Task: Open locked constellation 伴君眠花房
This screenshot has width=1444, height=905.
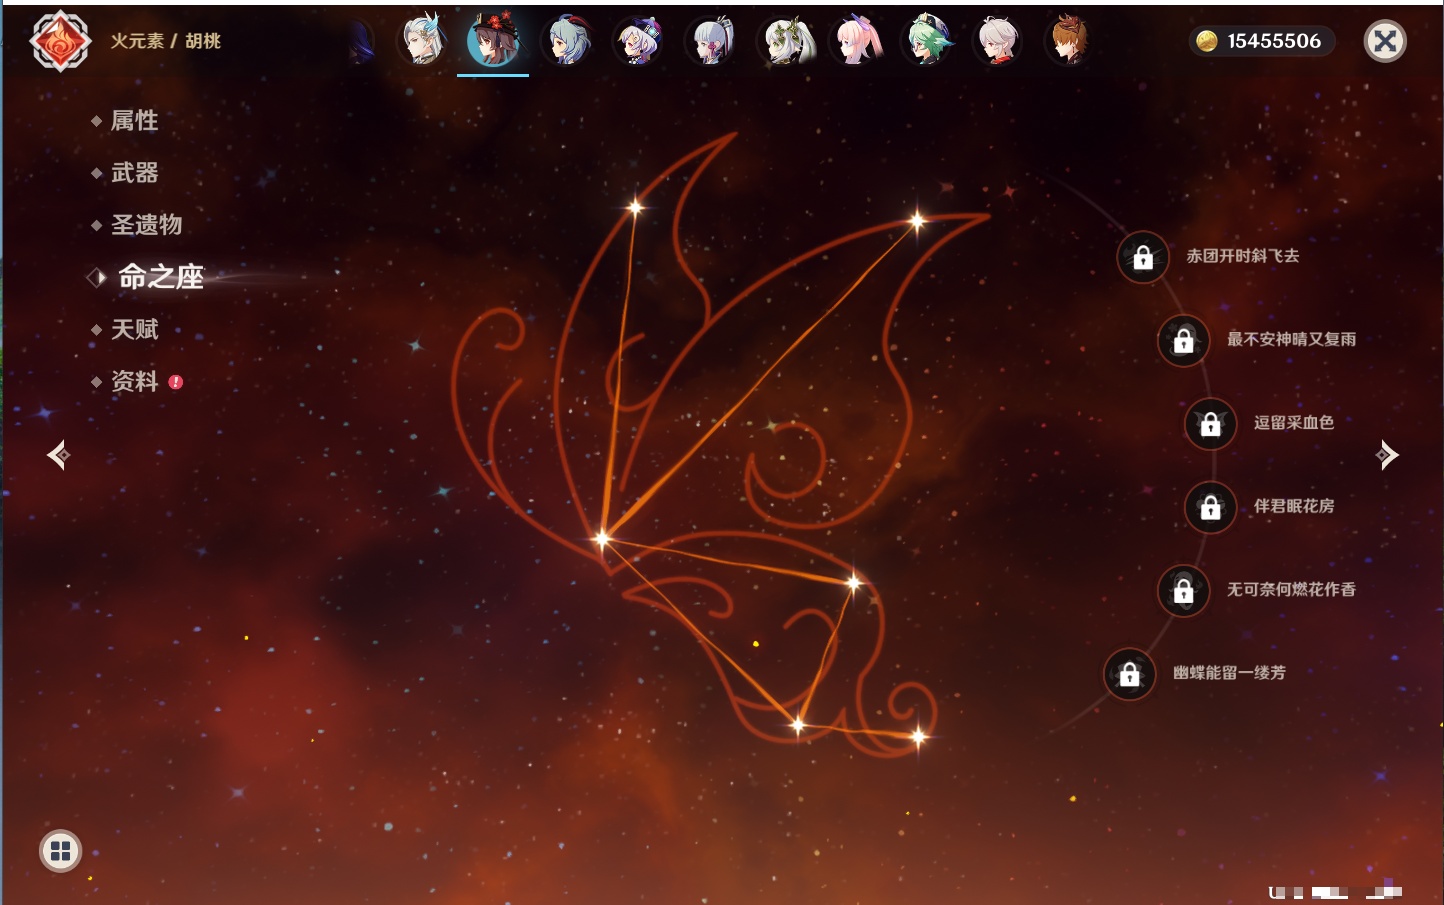Action: 1210,507
